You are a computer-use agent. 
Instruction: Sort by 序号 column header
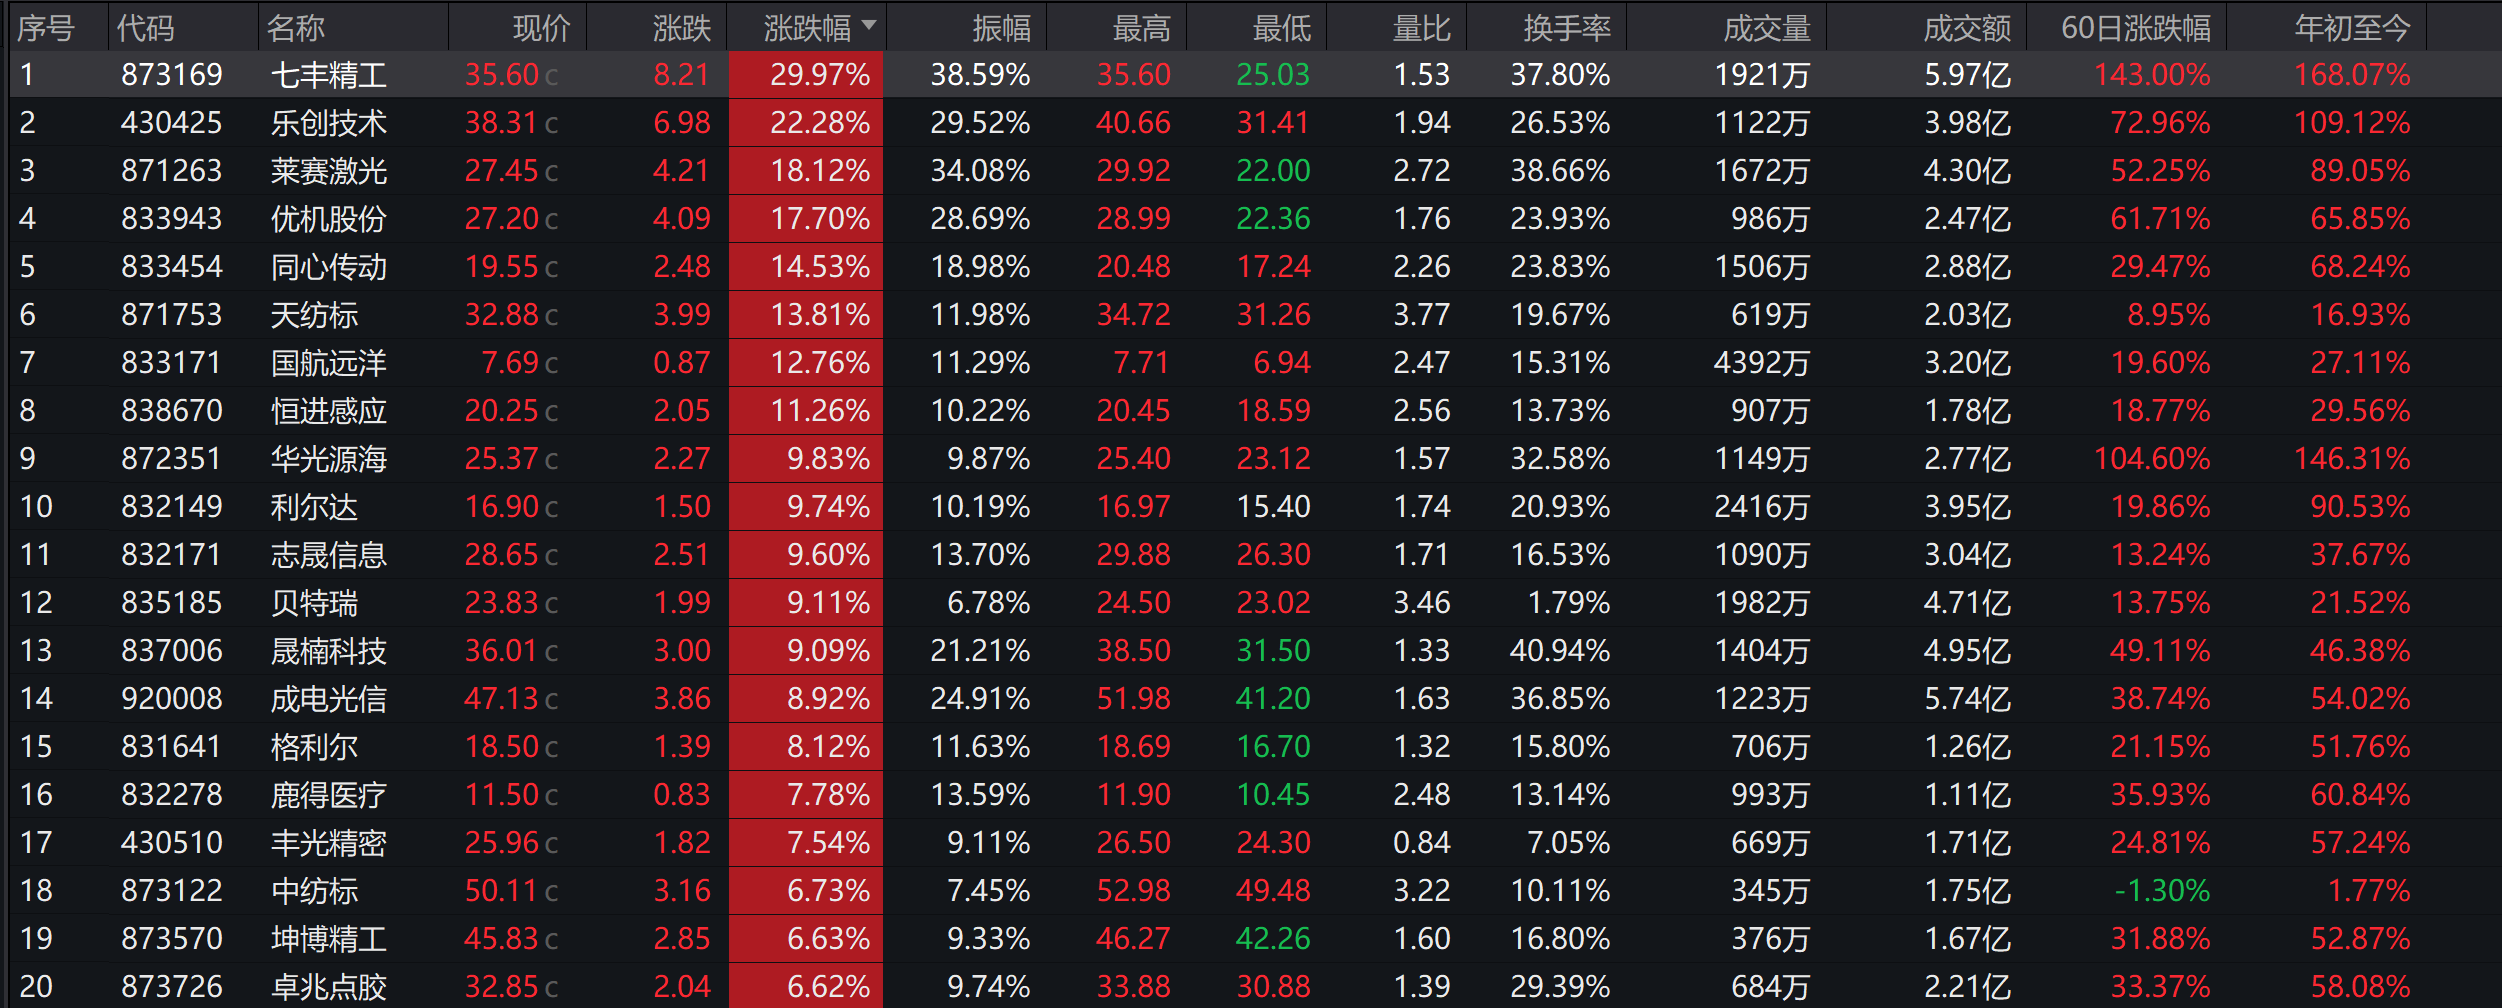[x=46, y=28]
